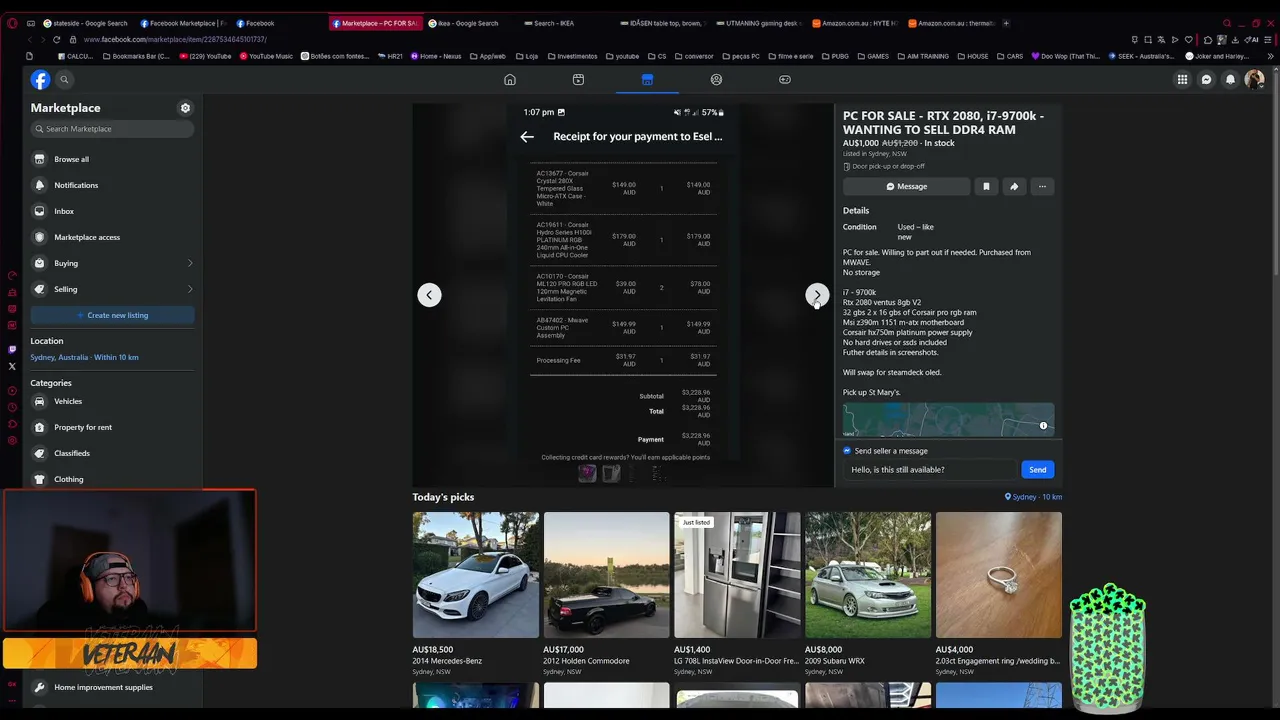Open the AIM TRAINING bookmarks folder
1280x720 pixels.
(x=923, y=56)
